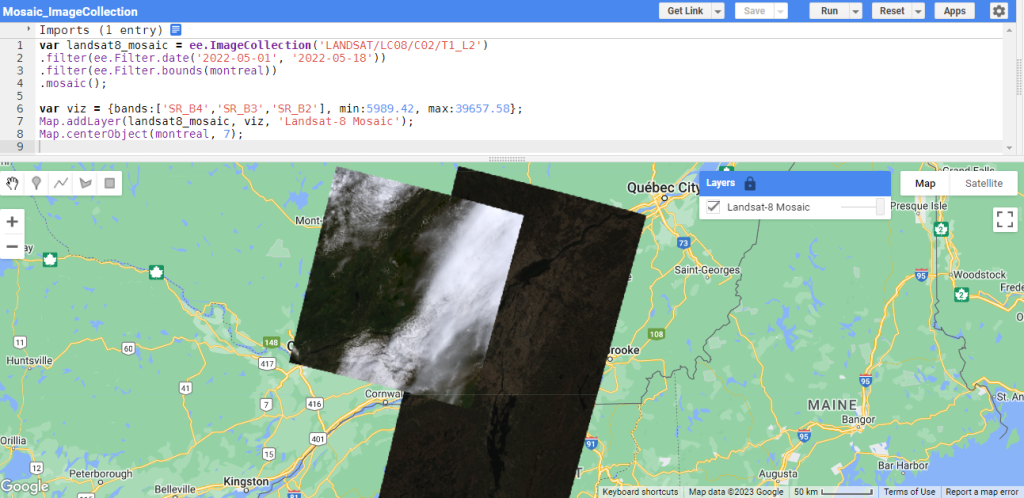Switch to Map base view
1024x498 pixels.
(926, 184)
